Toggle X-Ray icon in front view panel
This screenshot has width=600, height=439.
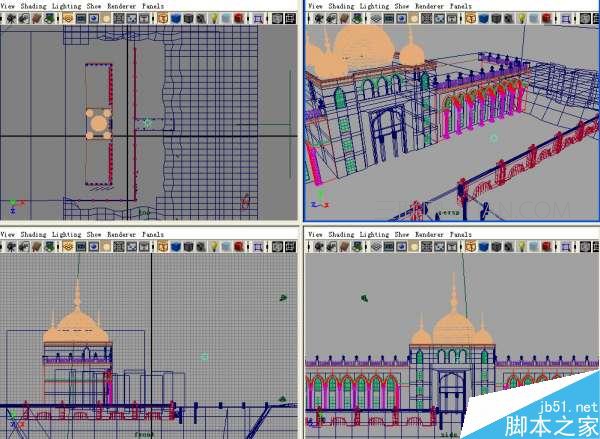click(x=277, y=246)
